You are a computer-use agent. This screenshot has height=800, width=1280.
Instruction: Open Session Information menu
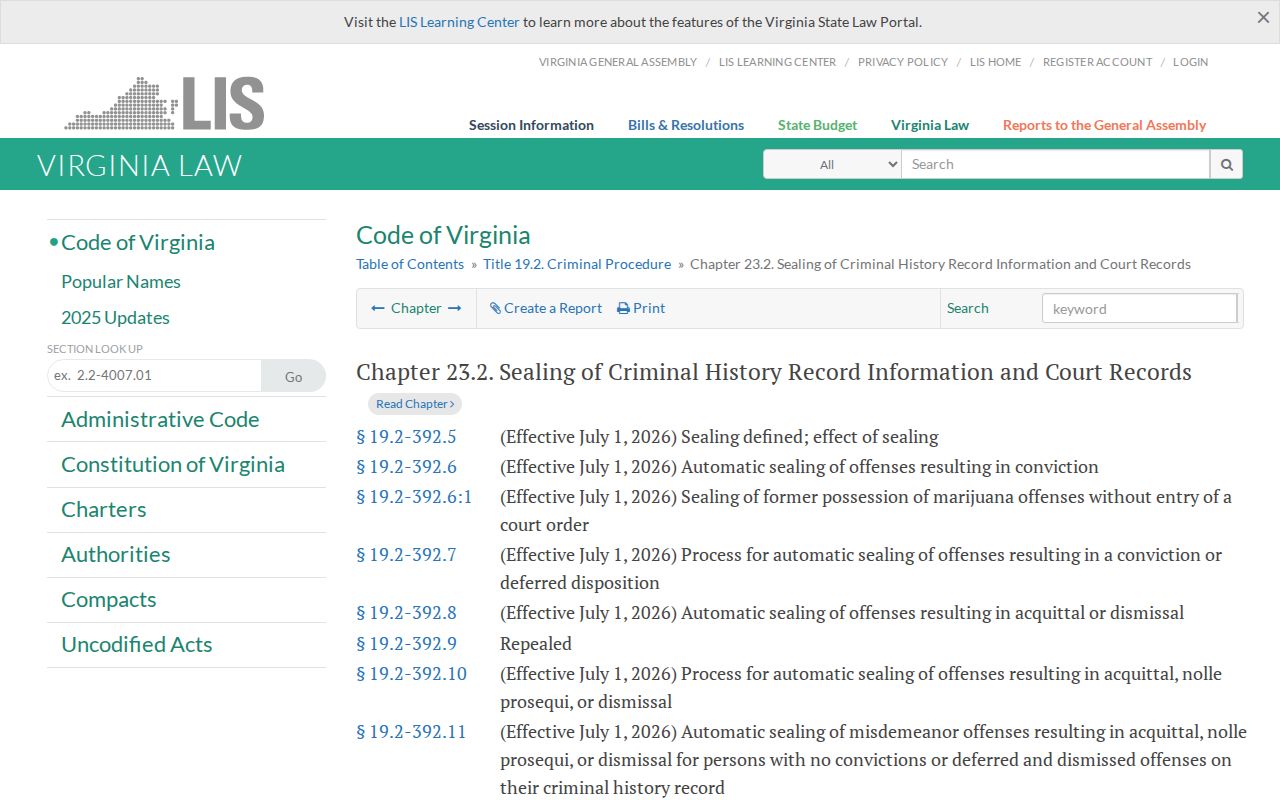tap(531, 125)
